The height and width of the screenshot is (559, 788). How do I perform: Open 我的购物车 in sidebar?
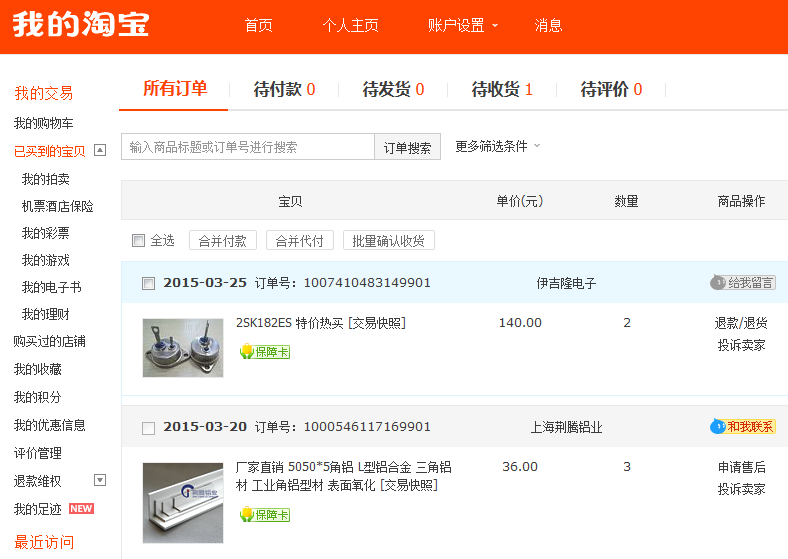pos(43,123)
